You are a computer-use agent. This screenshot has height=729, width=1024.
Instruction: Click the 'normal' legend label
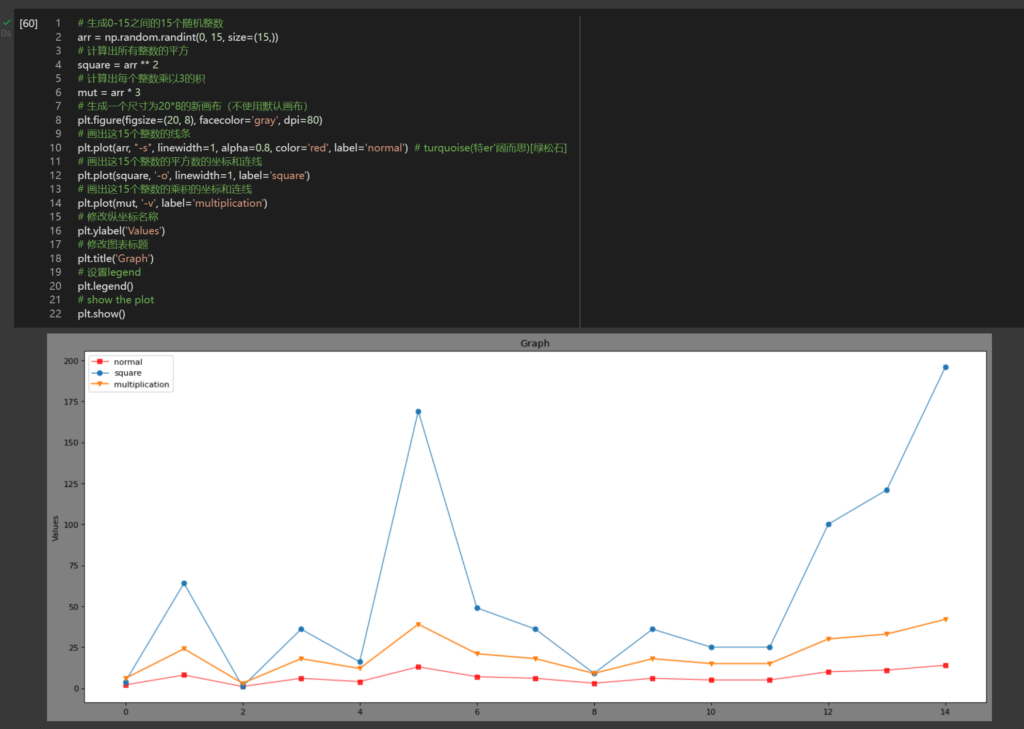[x=128, y=362]
